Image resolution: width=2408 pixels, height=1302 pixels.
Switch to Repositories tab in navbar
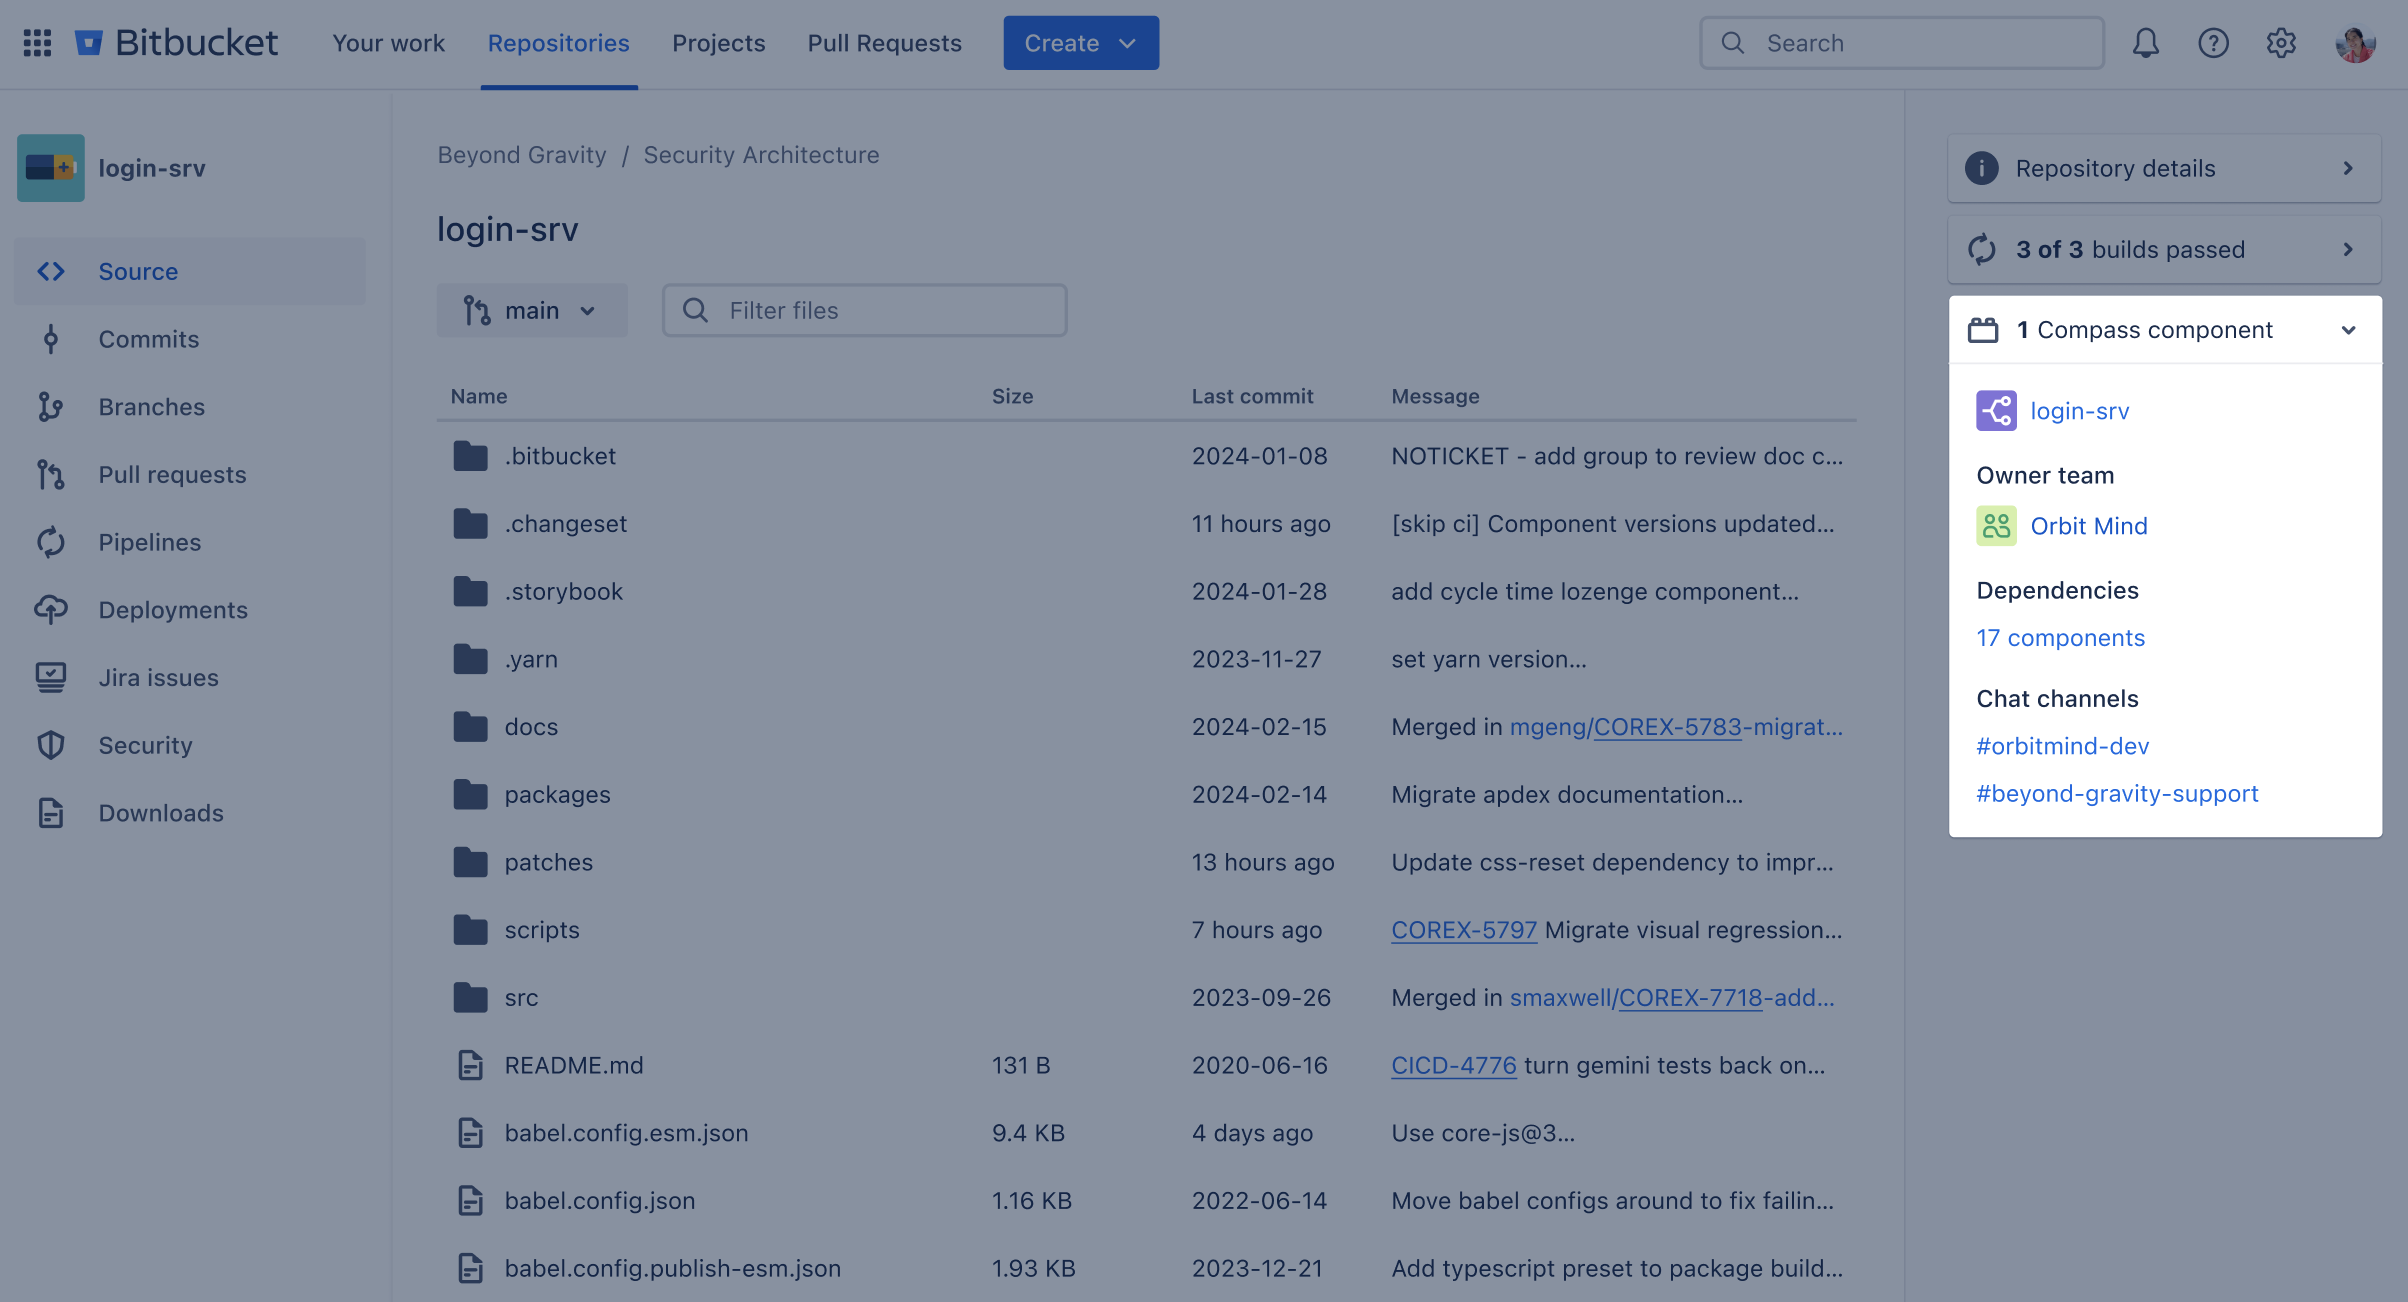[558, 43]
